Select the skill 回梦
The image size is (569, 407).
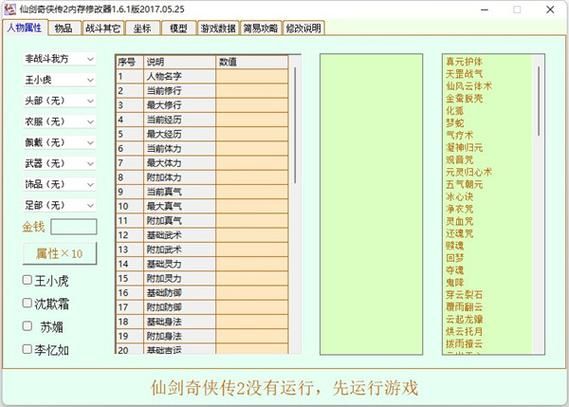pyautogui.click(x=455, y=258)
